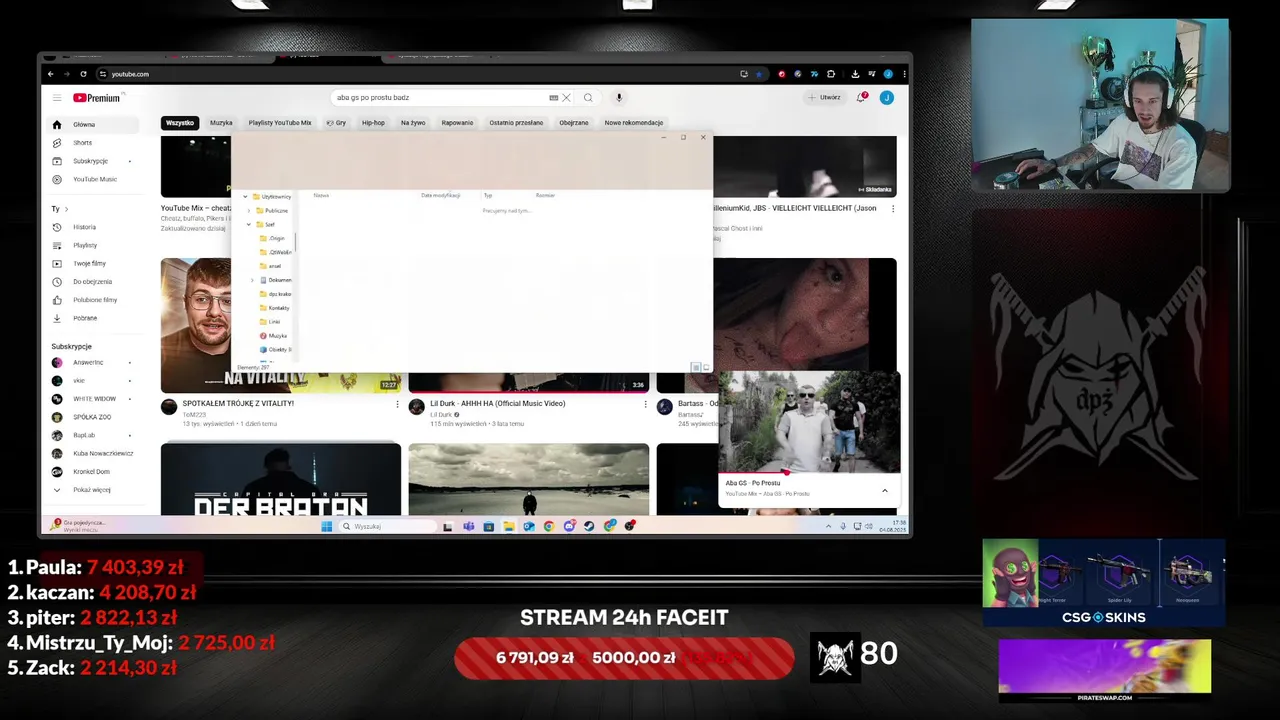This screenshot has width=1280, height=720.
Task: Expand the Ty section chevron
Action: coord(66,209)
